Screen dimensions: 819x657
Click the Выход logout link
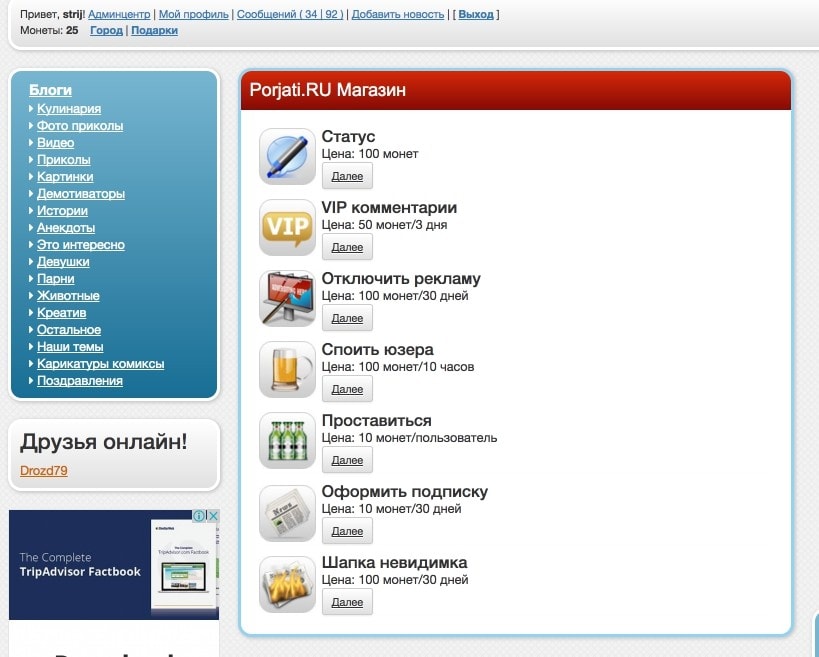[x=476, y=15]
